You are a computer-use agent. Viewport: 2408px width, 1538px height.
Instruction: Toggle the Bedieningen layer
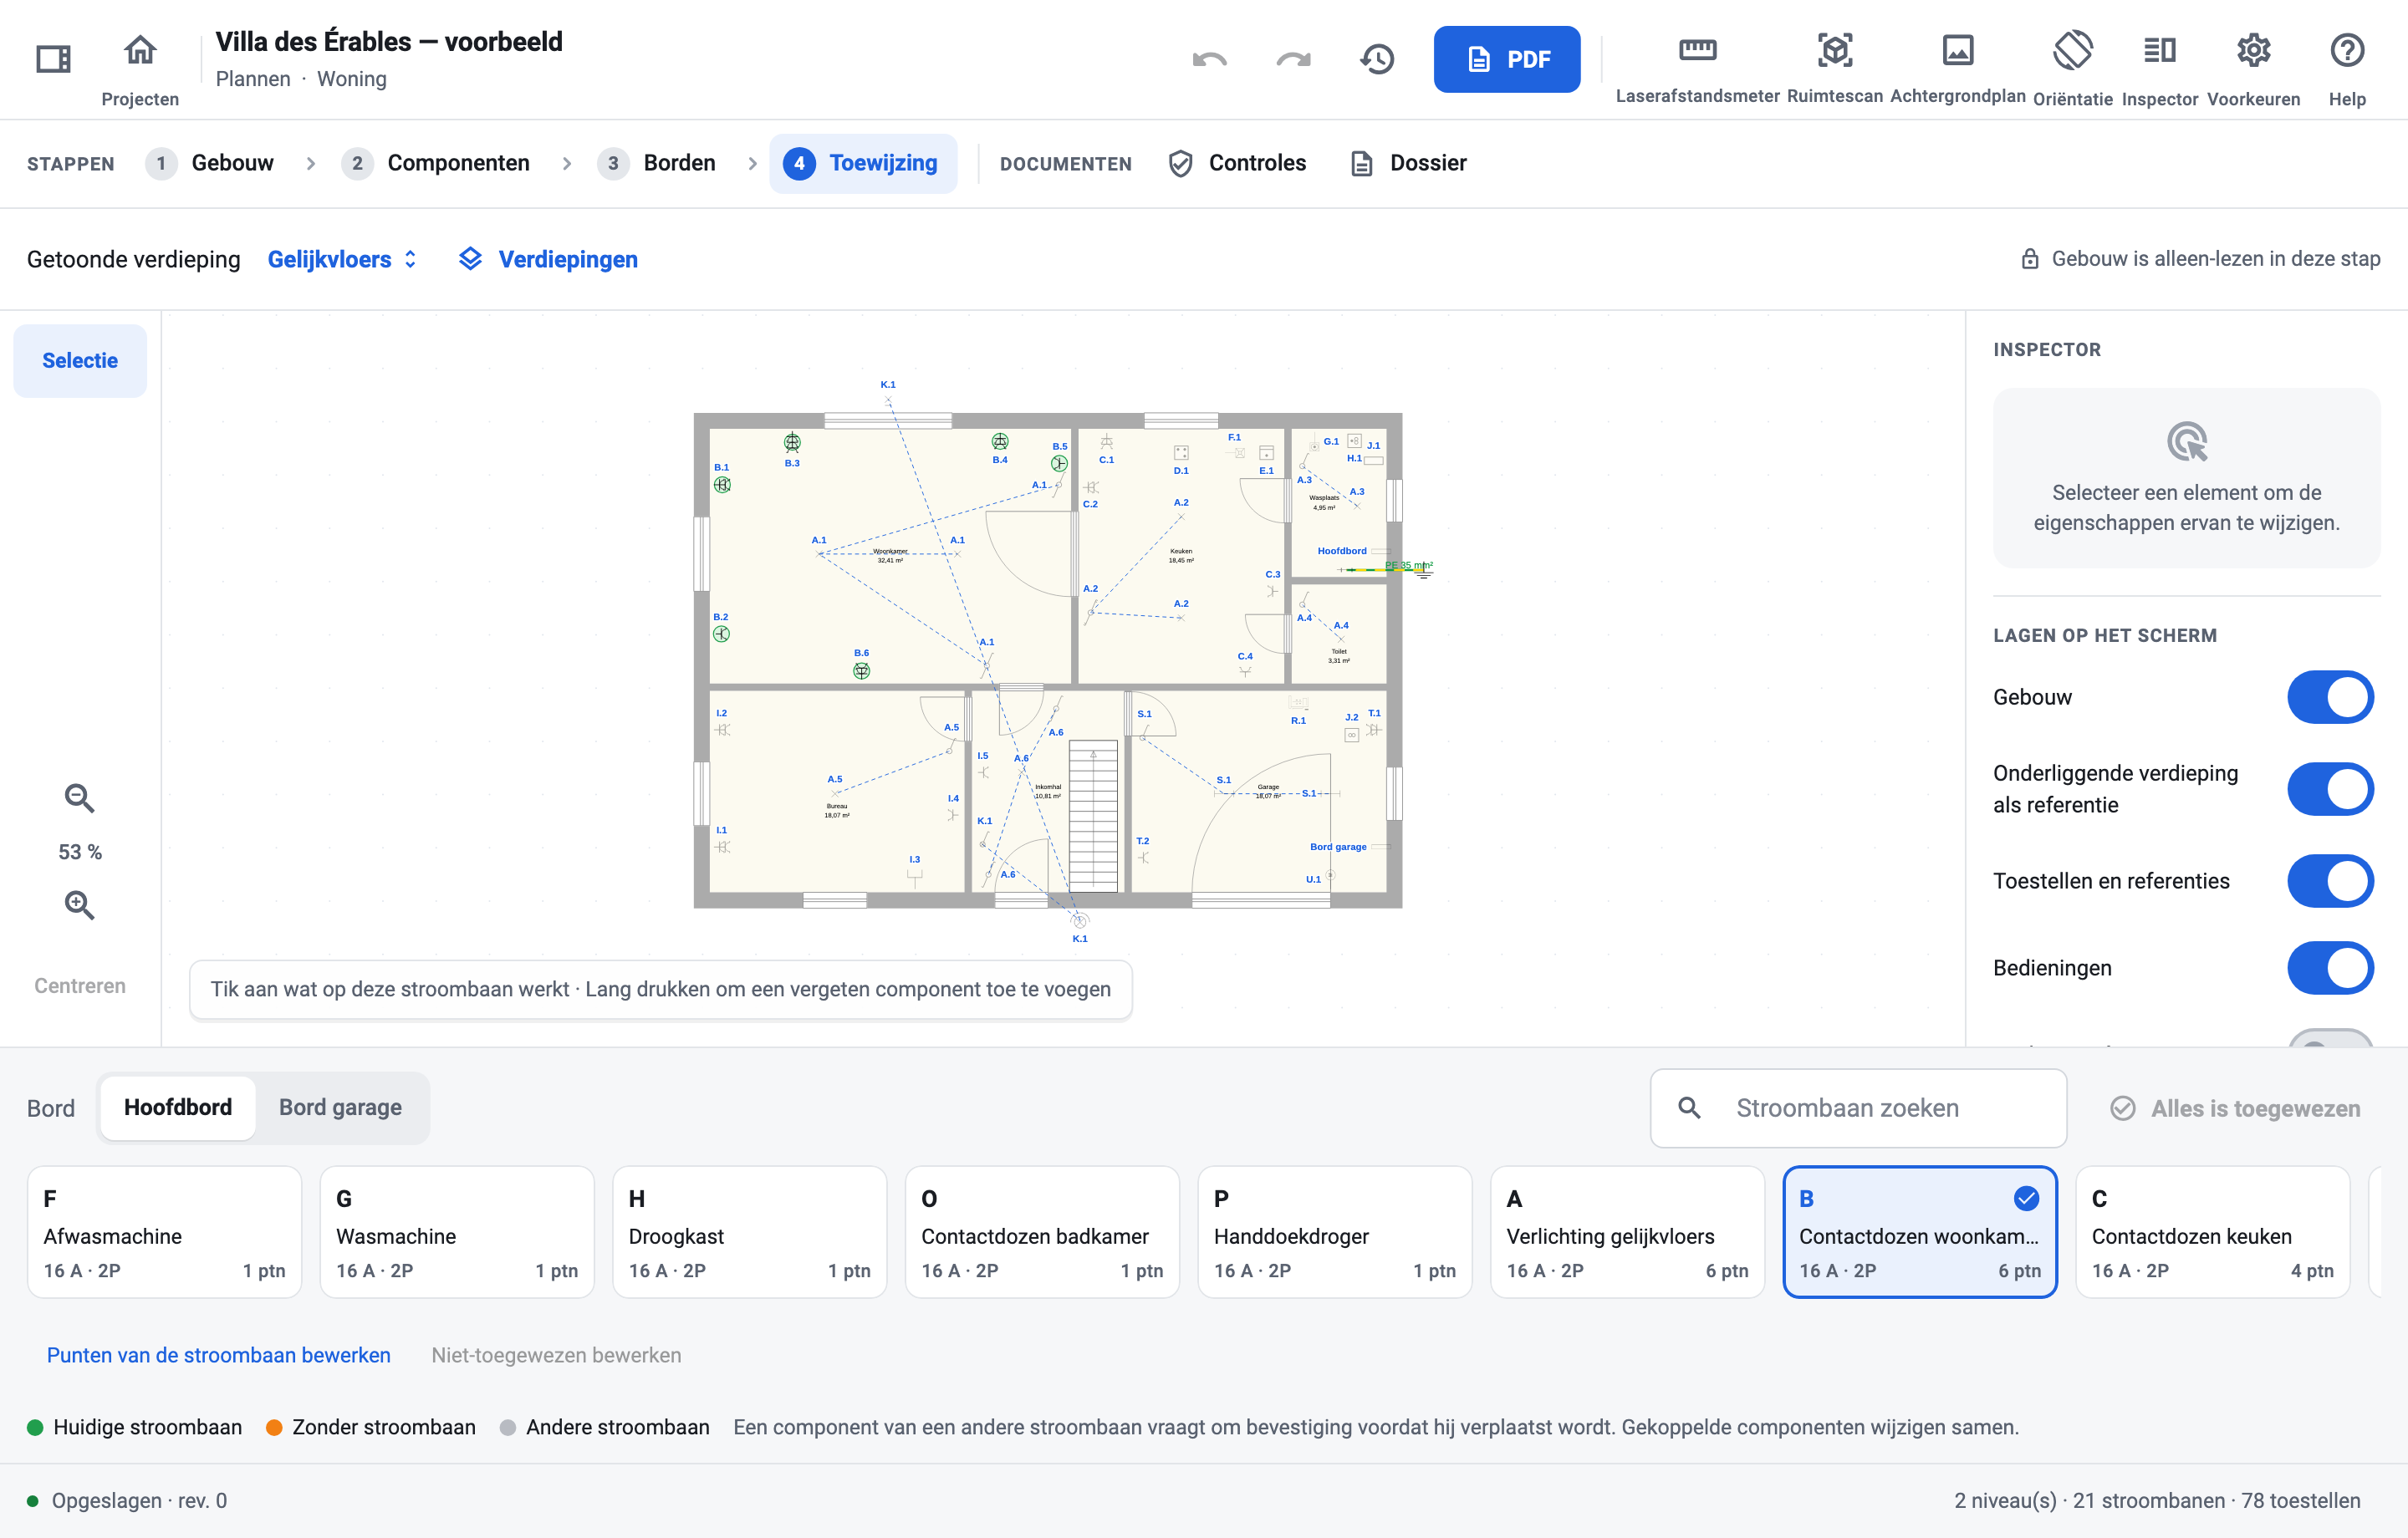click(2330, 968)
